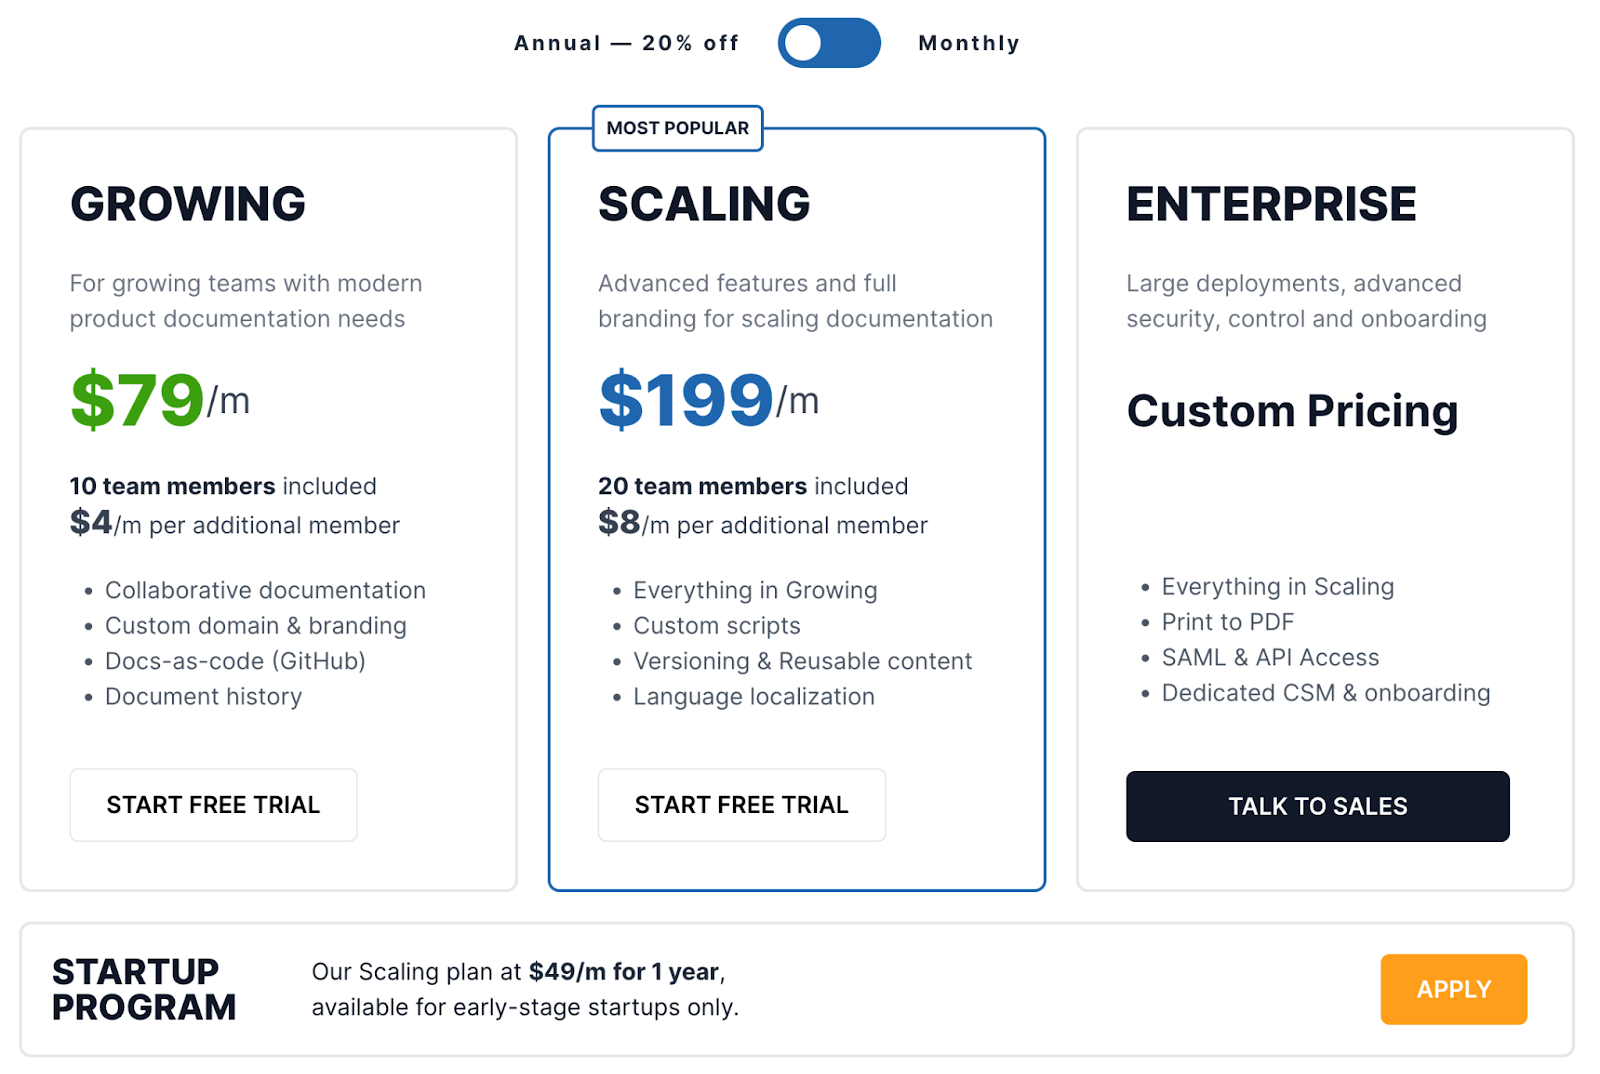Click the SCALING plan heading
The image size is (1600, 1074).
(704, 204)
